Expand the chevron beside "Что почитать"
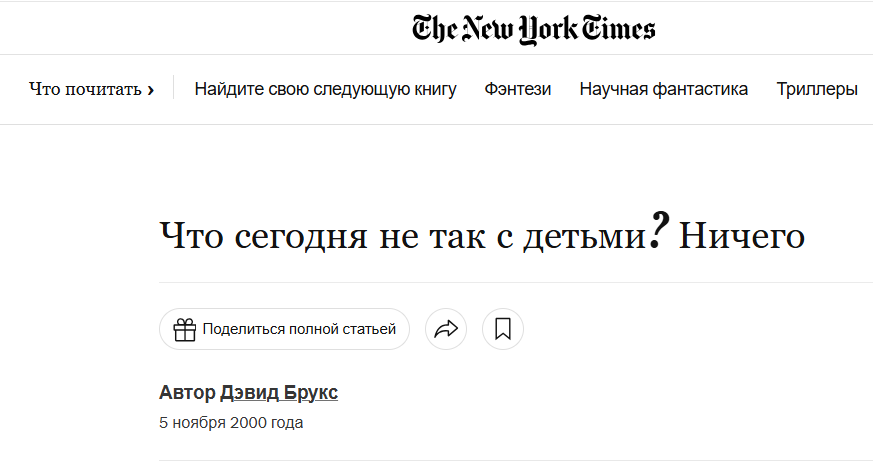This screenshot has width=873, height=461. [151, 90]
